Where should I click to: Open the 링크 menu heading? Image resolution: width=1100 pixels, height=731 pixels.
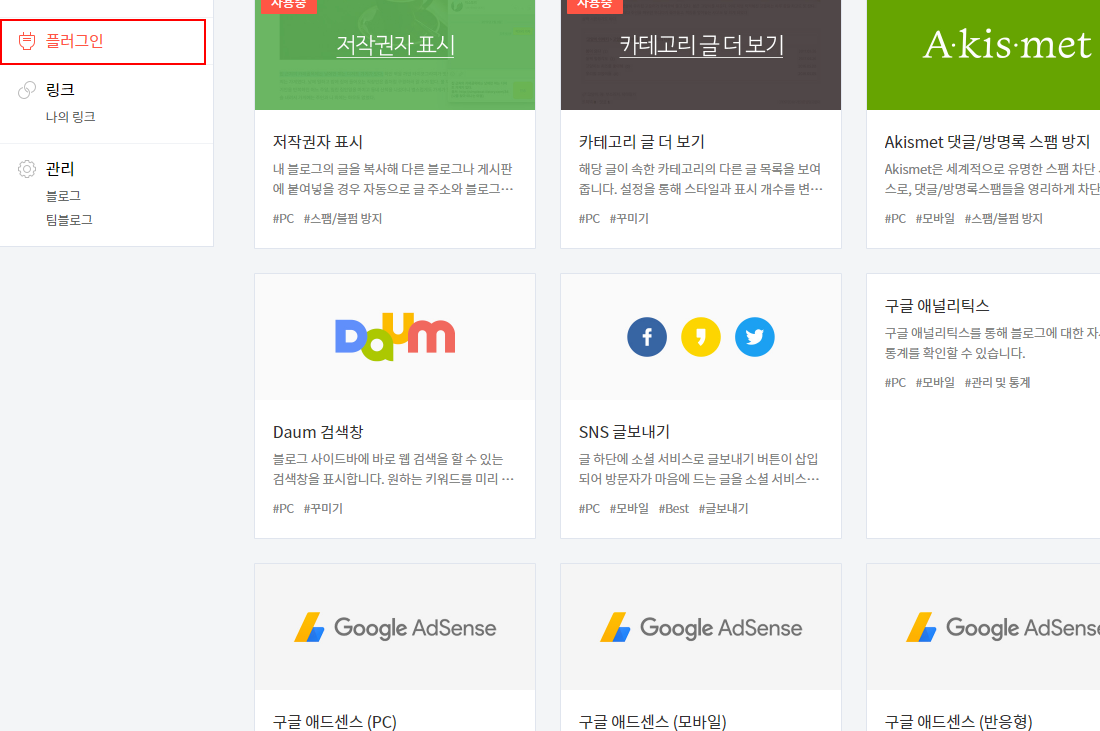[x=60, y=90]
